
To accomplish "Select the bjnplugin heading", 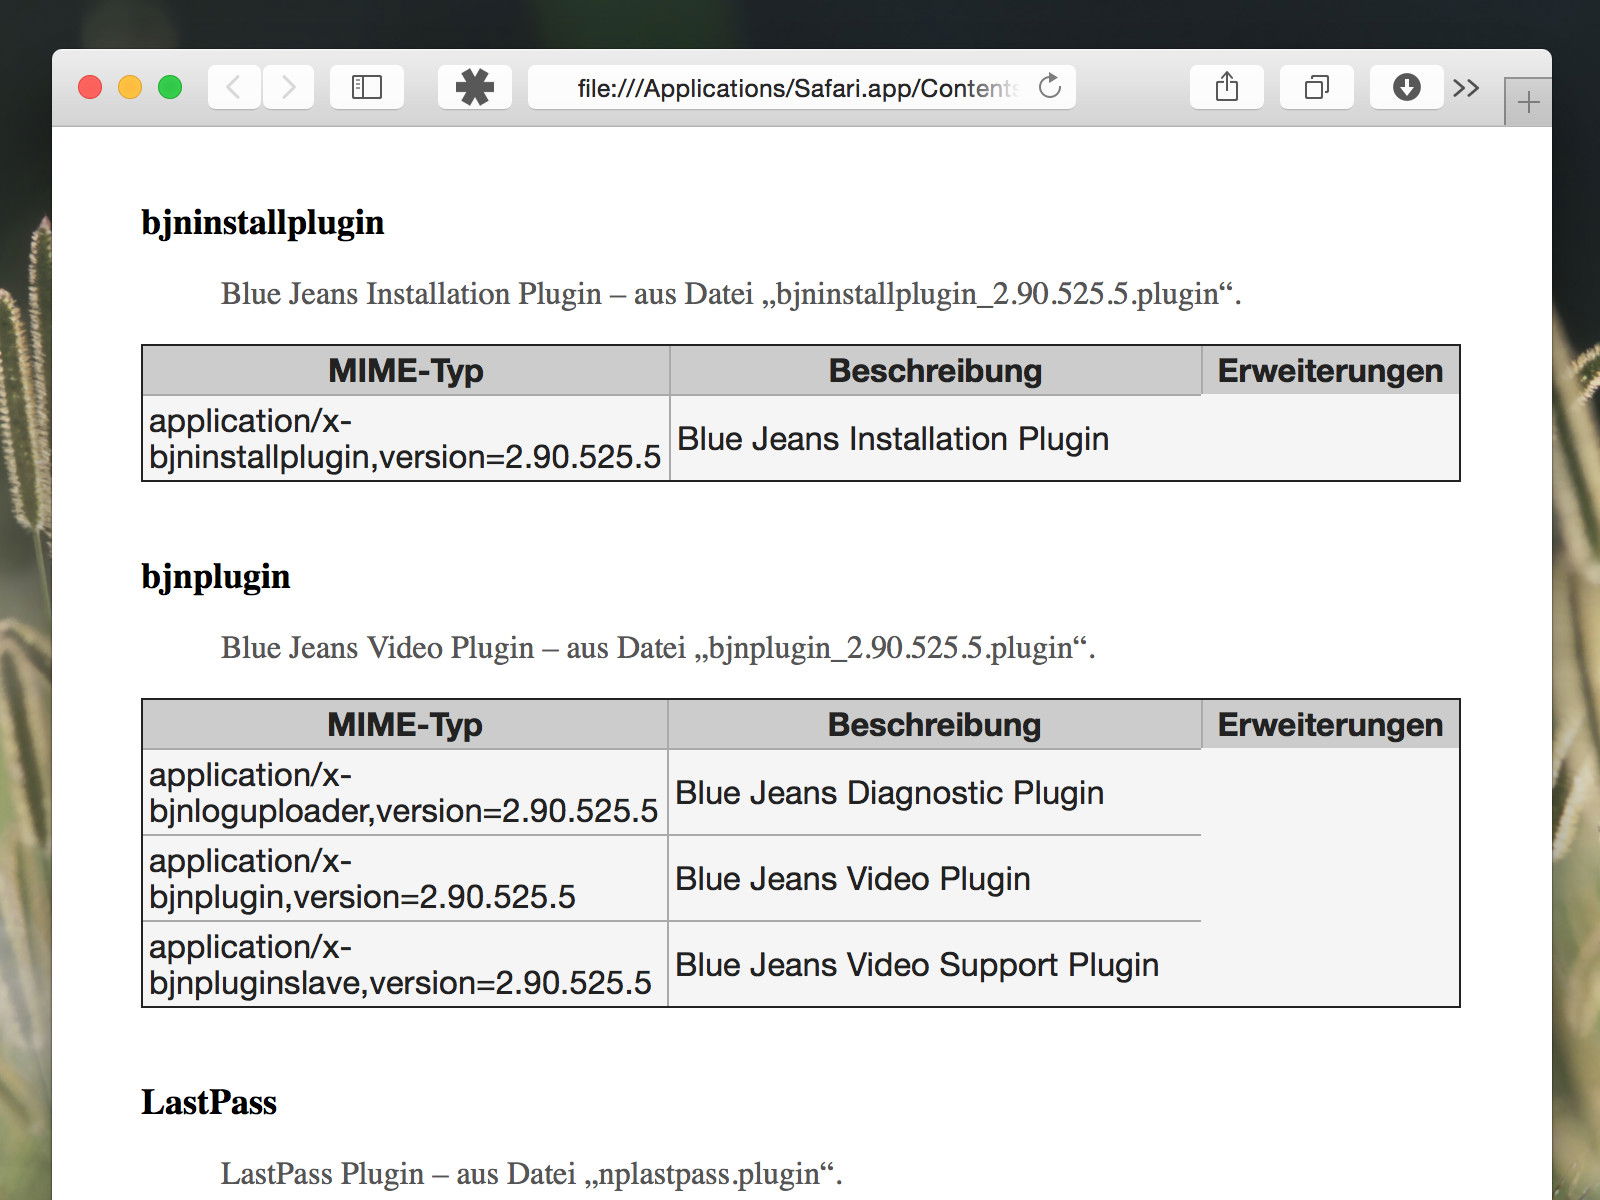I will point(216,577).
